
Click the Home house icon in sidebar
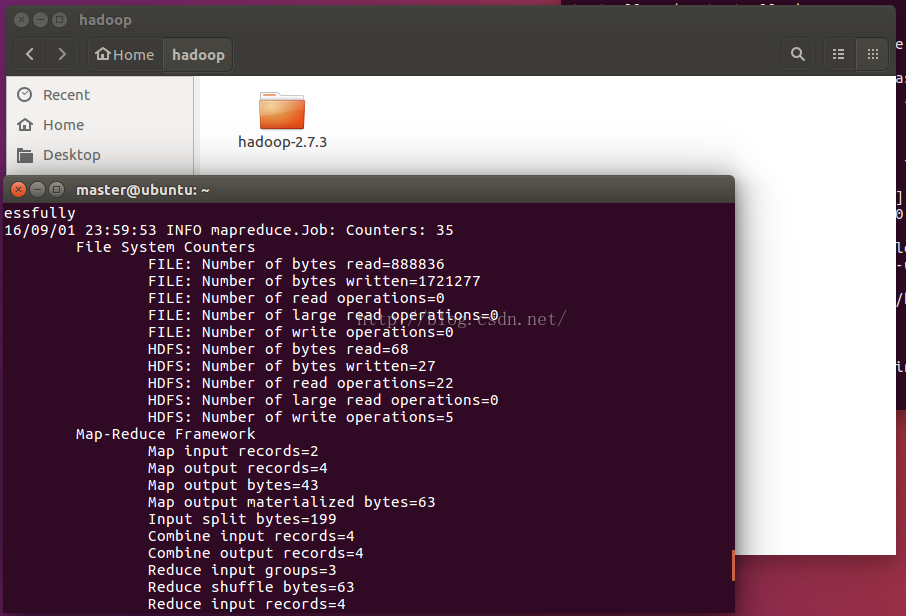pyautogui.click(x=25, y=124)
